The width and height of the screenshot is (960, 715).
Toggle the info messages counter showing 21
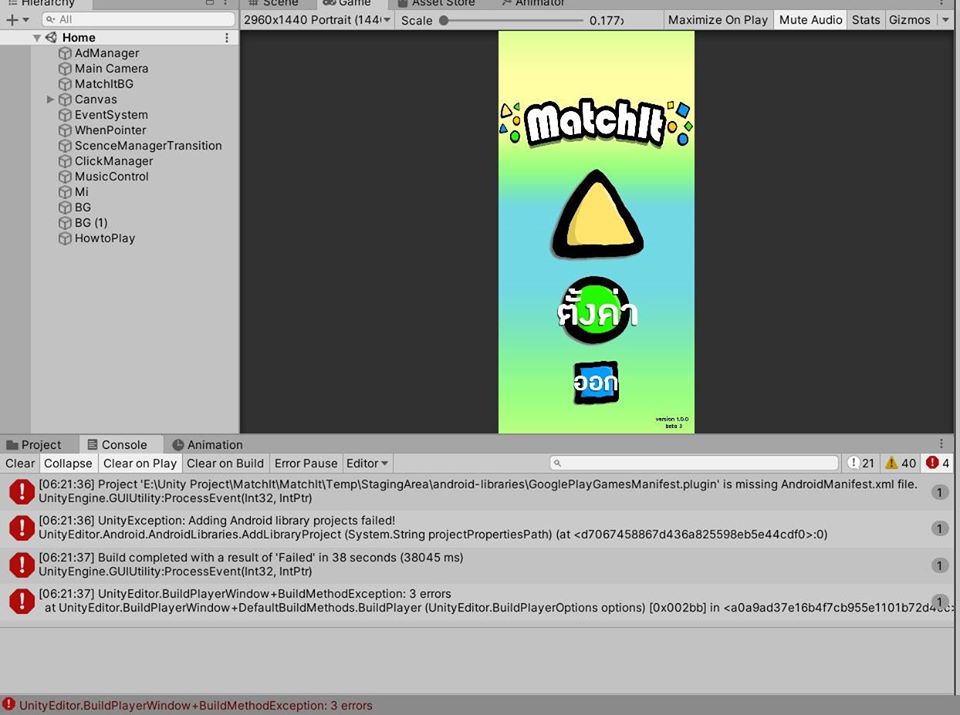pos(861,463)
